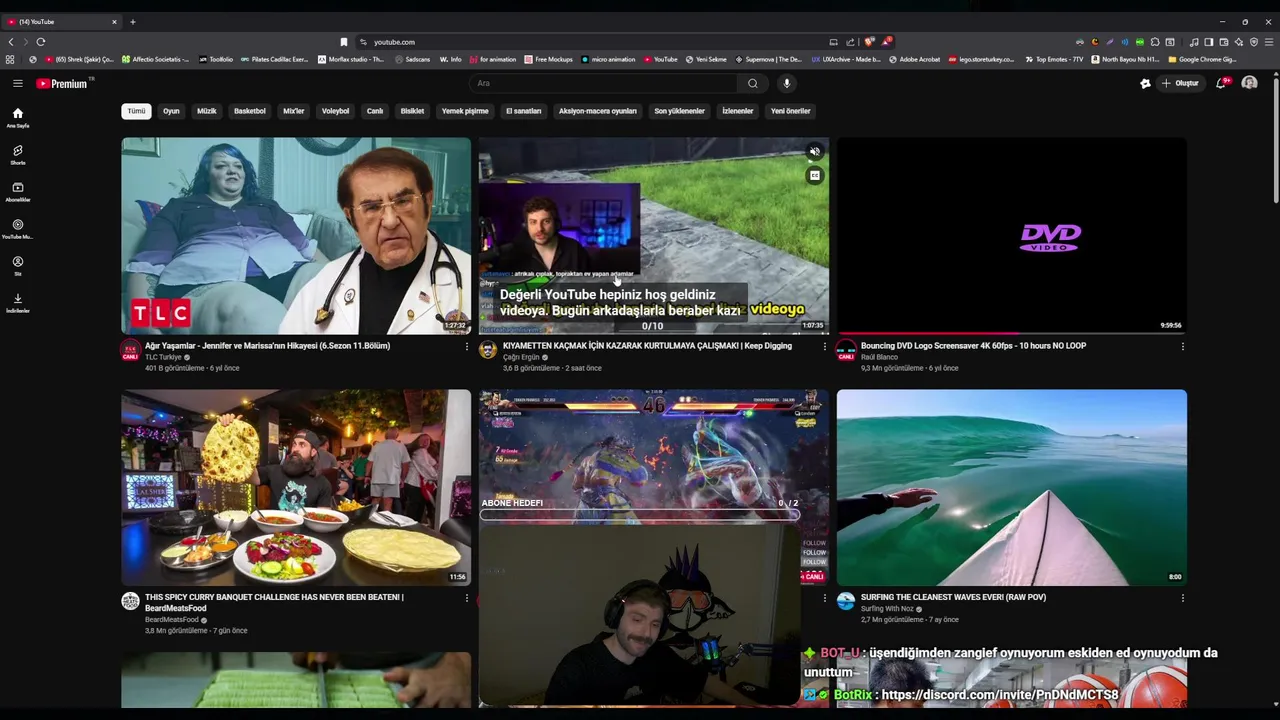Open Bouncing DVD Logo Screensaver title

[x=973, y=346]
